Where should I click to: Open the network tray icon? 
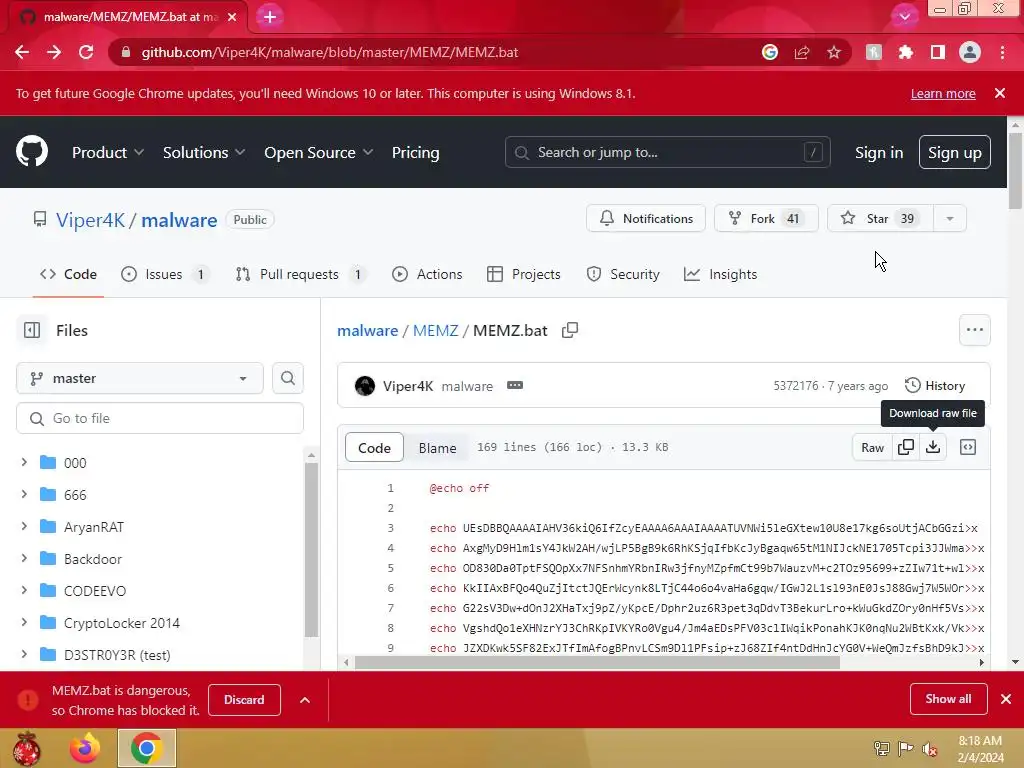882,748
